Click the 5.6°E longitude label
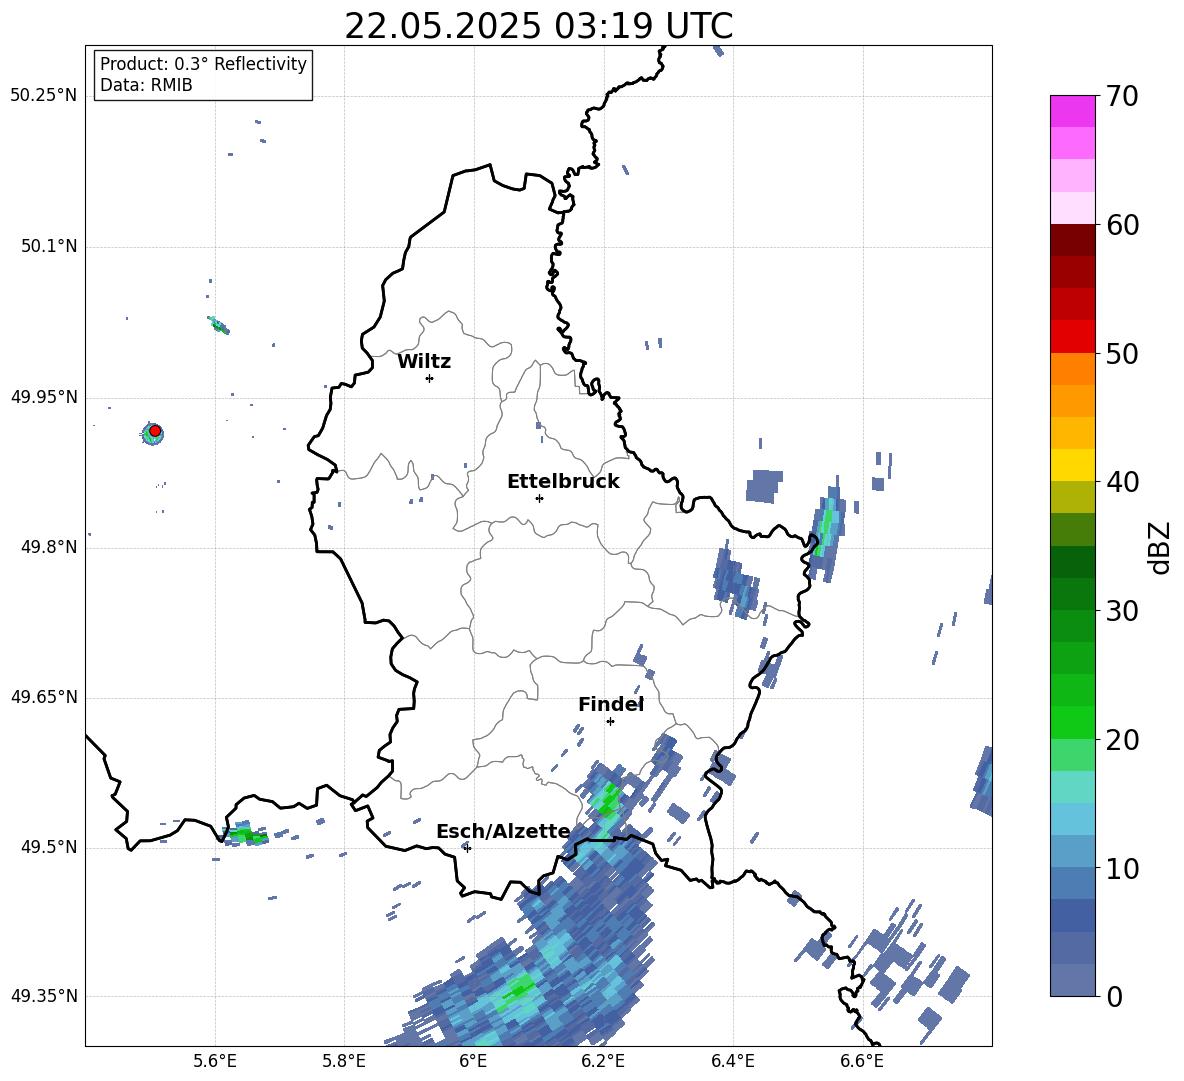 [x=214, y=1061]
